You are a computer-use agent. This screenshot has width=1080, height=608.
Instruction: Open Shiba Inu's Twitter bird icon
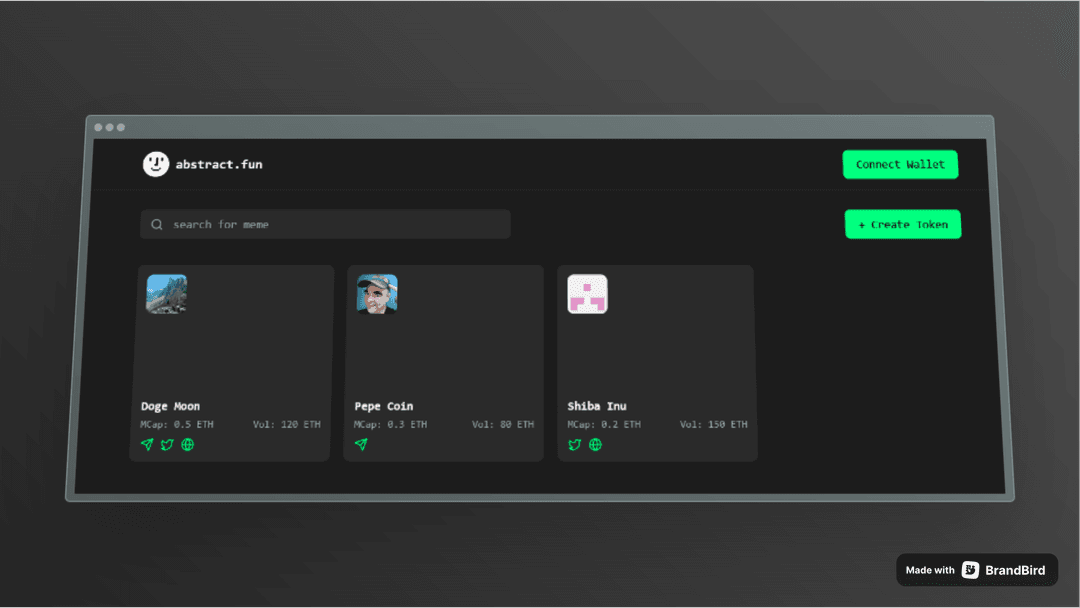coord(575,444)
